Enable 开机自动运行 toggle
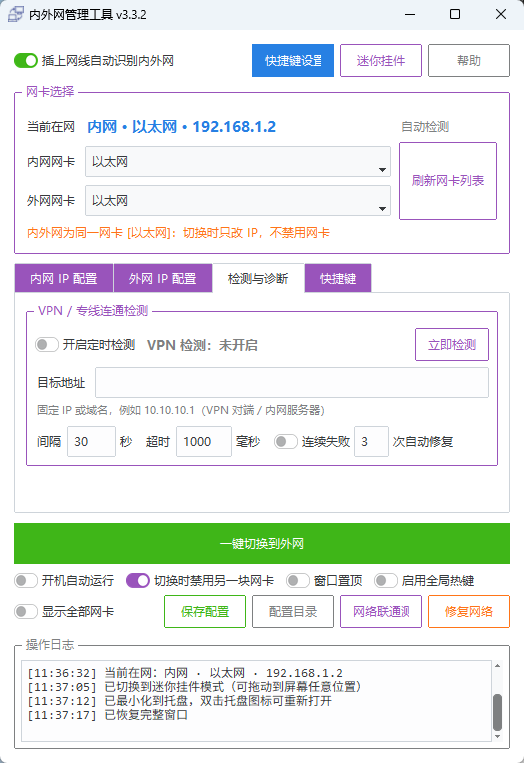The width and height of the screenshot is (524, 763). pos(26,581)
